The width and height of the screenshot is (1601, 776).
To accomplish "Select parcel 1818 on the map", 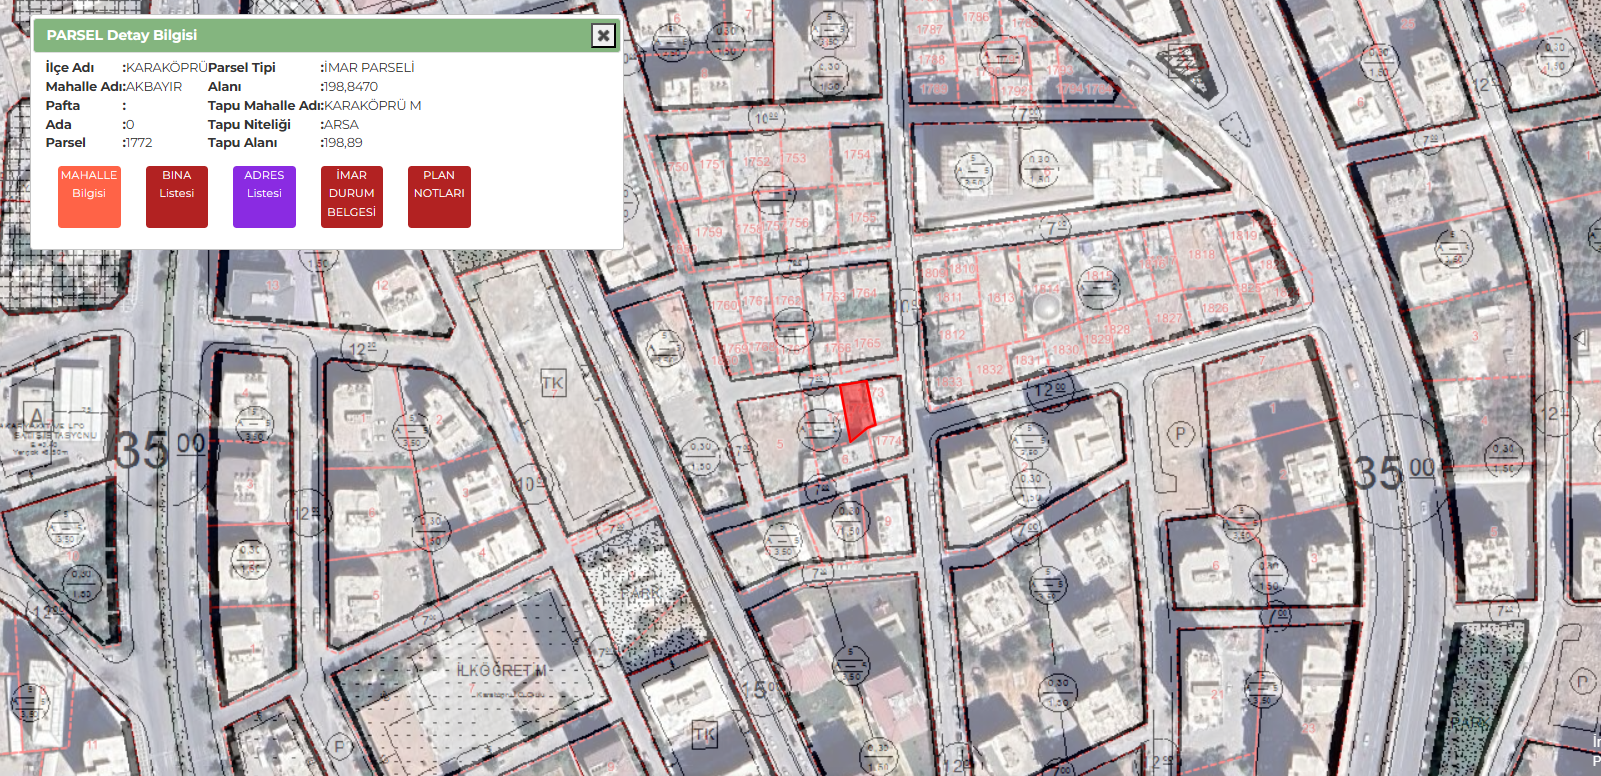I will pyautogui.click(x=1201, y=254).
